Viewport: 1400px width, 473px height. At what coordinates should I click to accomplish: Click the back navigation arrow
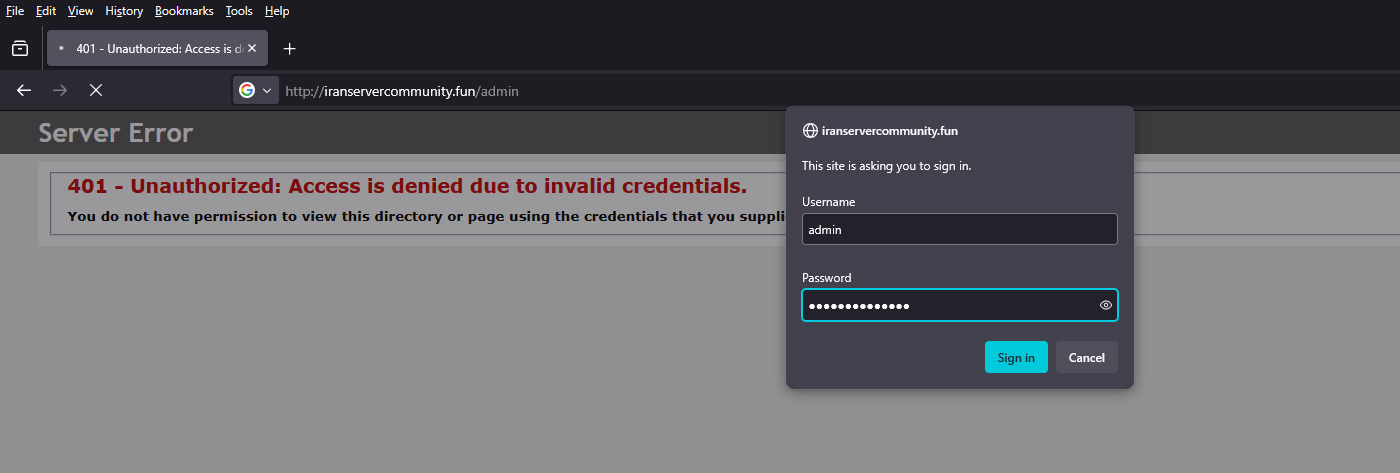24,91
